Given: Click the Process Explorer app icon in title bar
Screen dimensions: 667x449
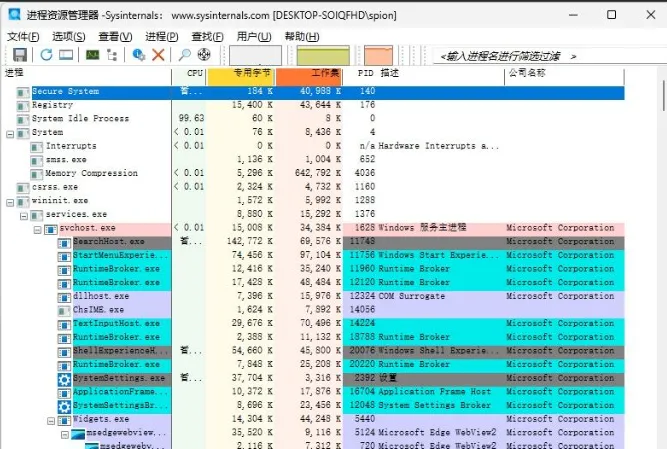Looking at the screenshot, I should 14,14.
